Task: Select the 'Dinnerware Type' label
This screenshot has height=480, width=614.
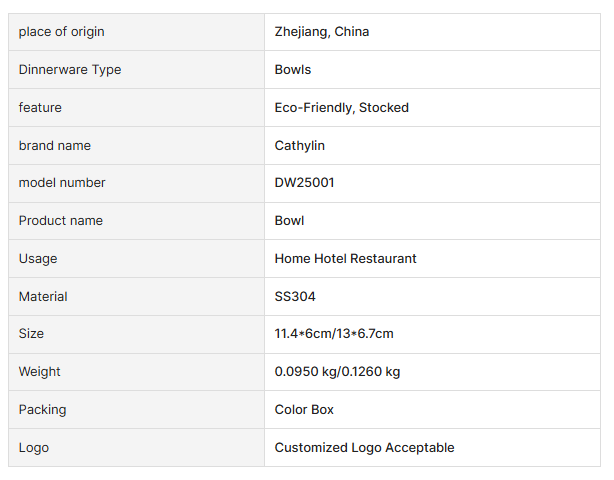Action: (70, 70)
